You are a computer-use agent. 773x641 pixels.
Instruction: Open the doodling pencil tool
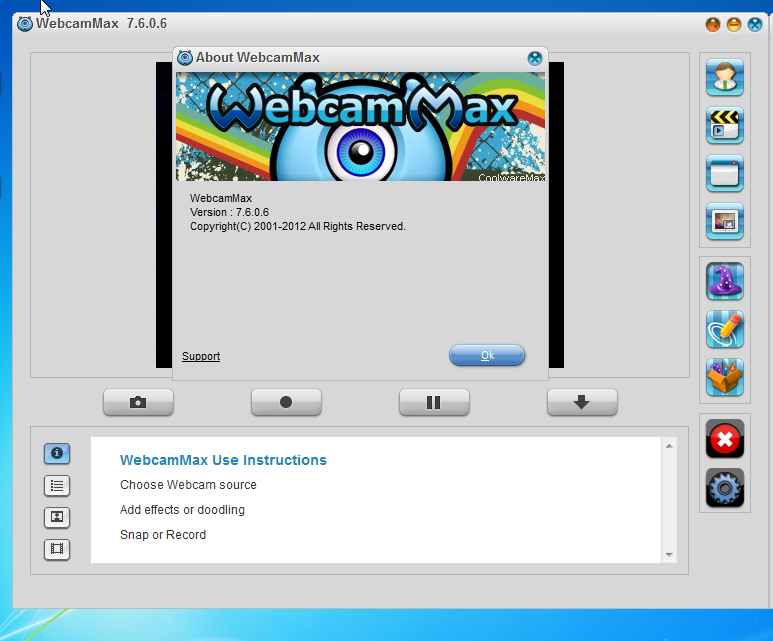click(725, 329)
